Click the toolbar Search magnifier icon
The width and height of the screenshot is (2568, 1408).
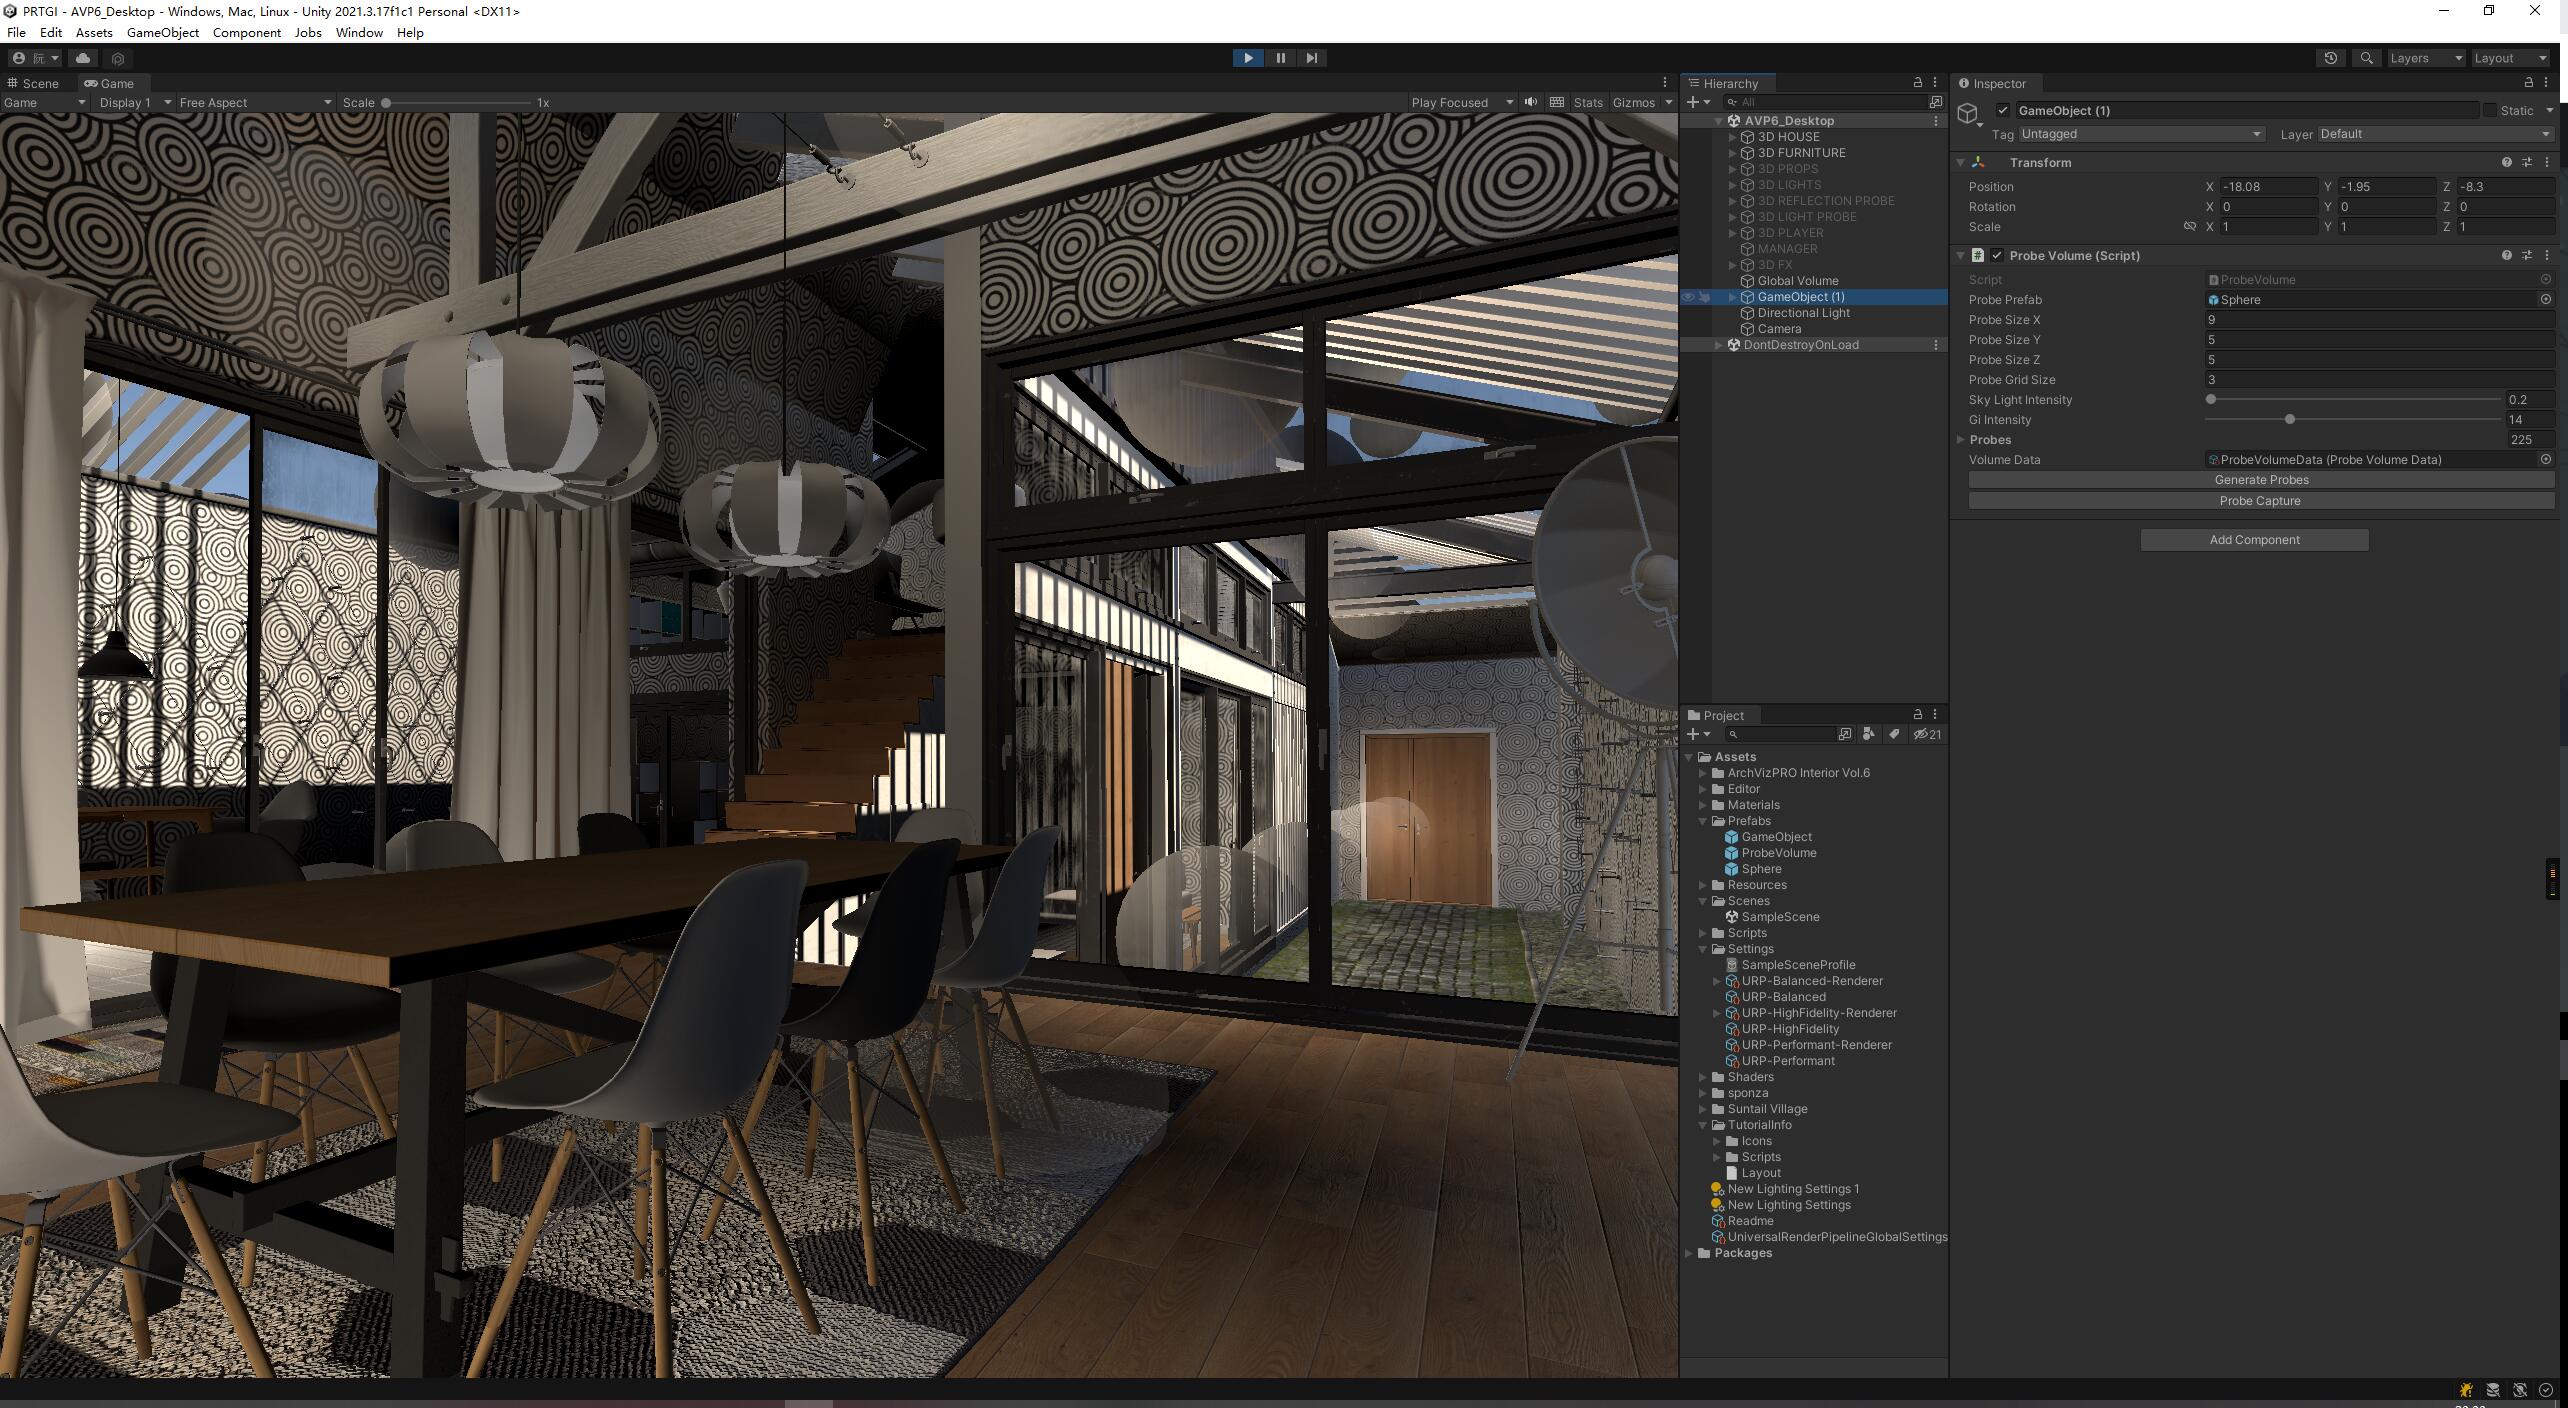[2366, 58]
